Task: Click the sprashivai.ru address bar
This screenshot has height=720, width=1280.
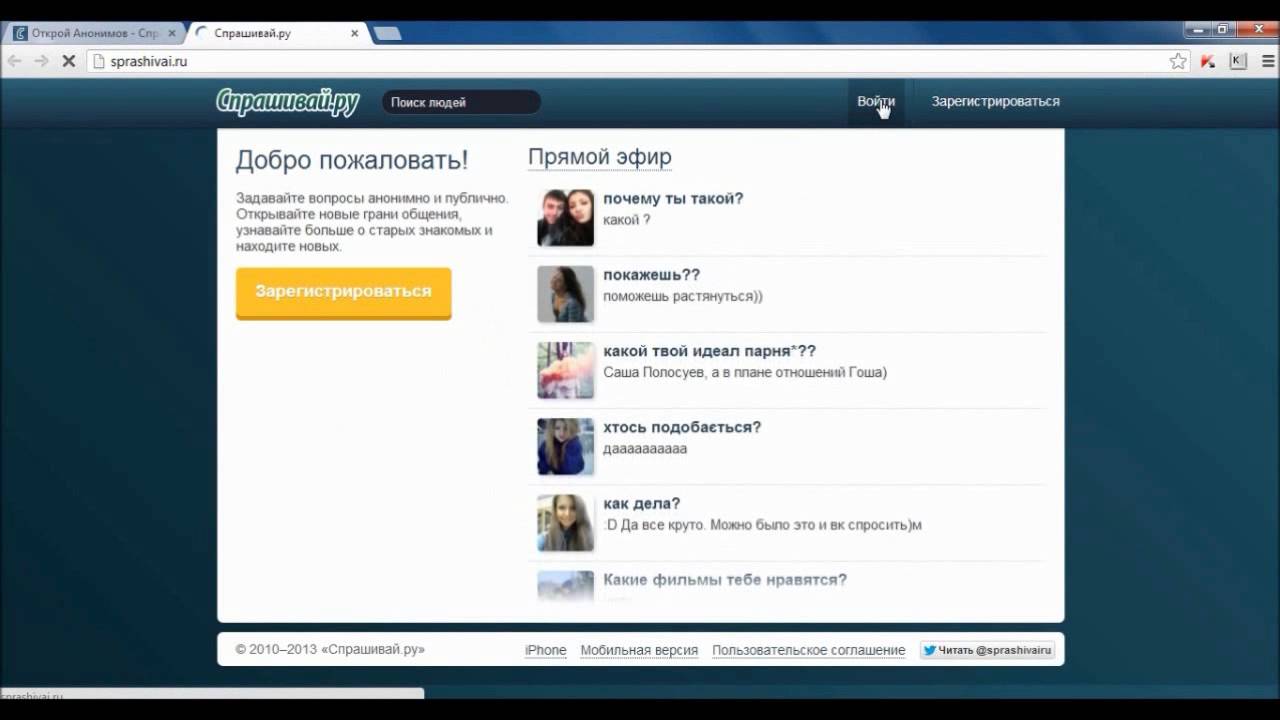Action: coord(600,61)
